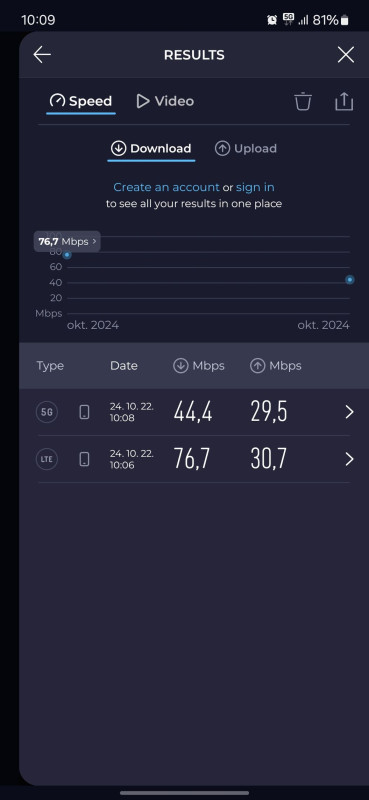Expand the 76,7 Mbps tooltip chevron
Screen dimensions: 369x800
[94, 241]
